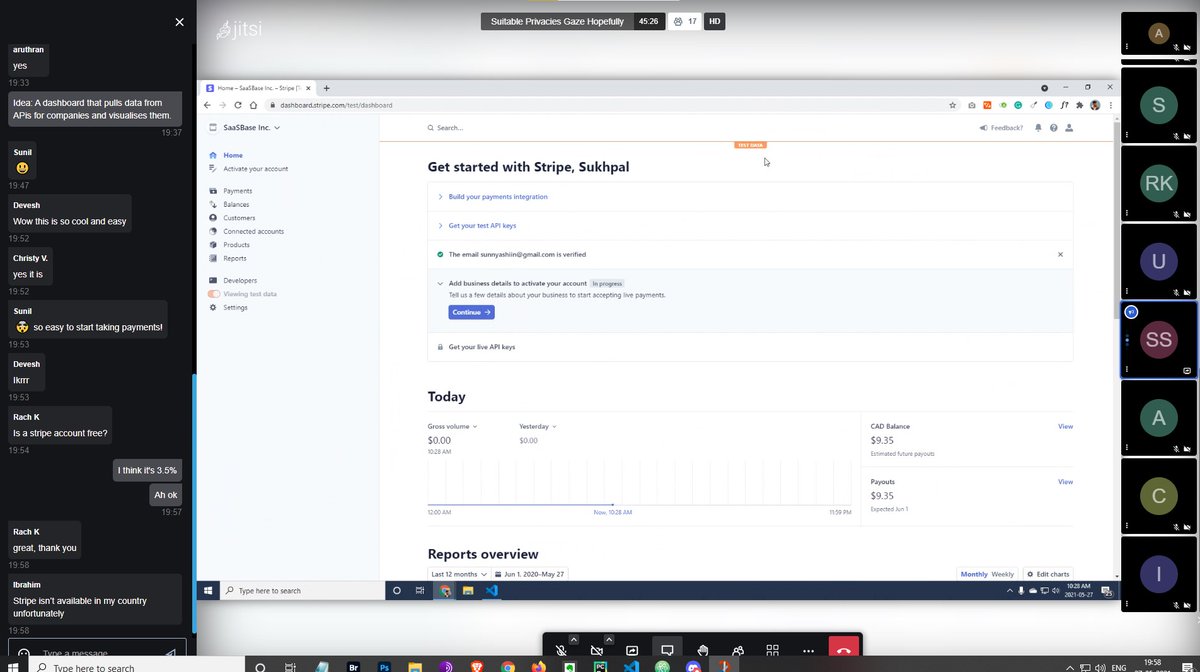Click the screen sharing icon
Screen dimensions: 1200x672
click(x=632, y=650)
